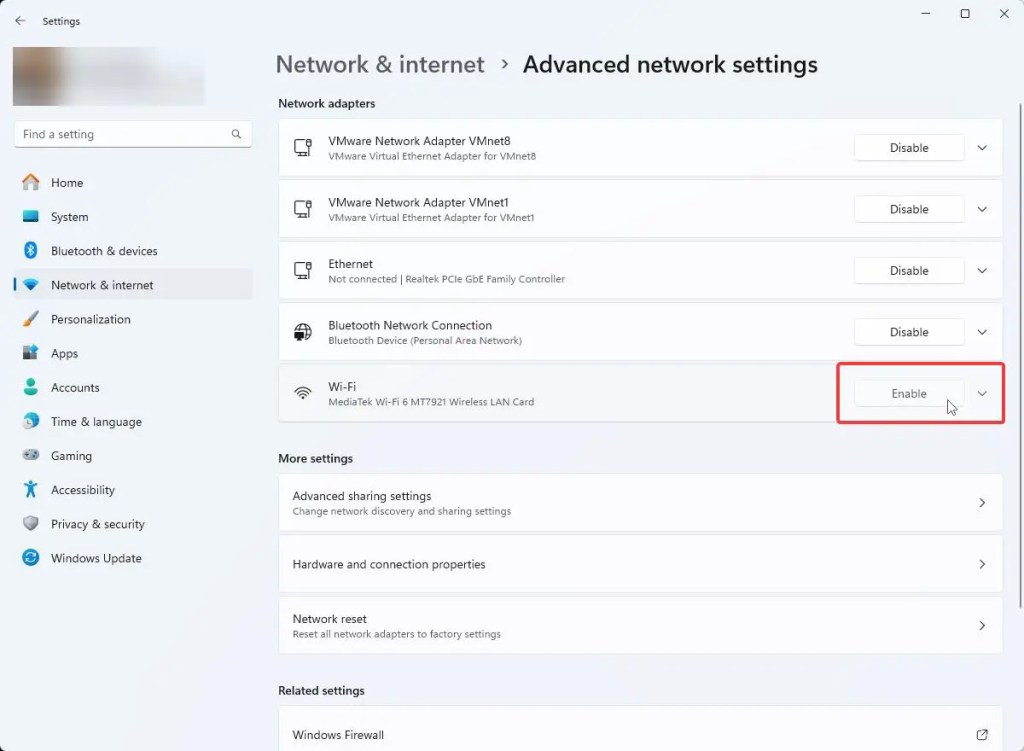Screen dimensions: 1024x751
Task: Click the Wi-Fi adapter icon
Action: (302, 393)
